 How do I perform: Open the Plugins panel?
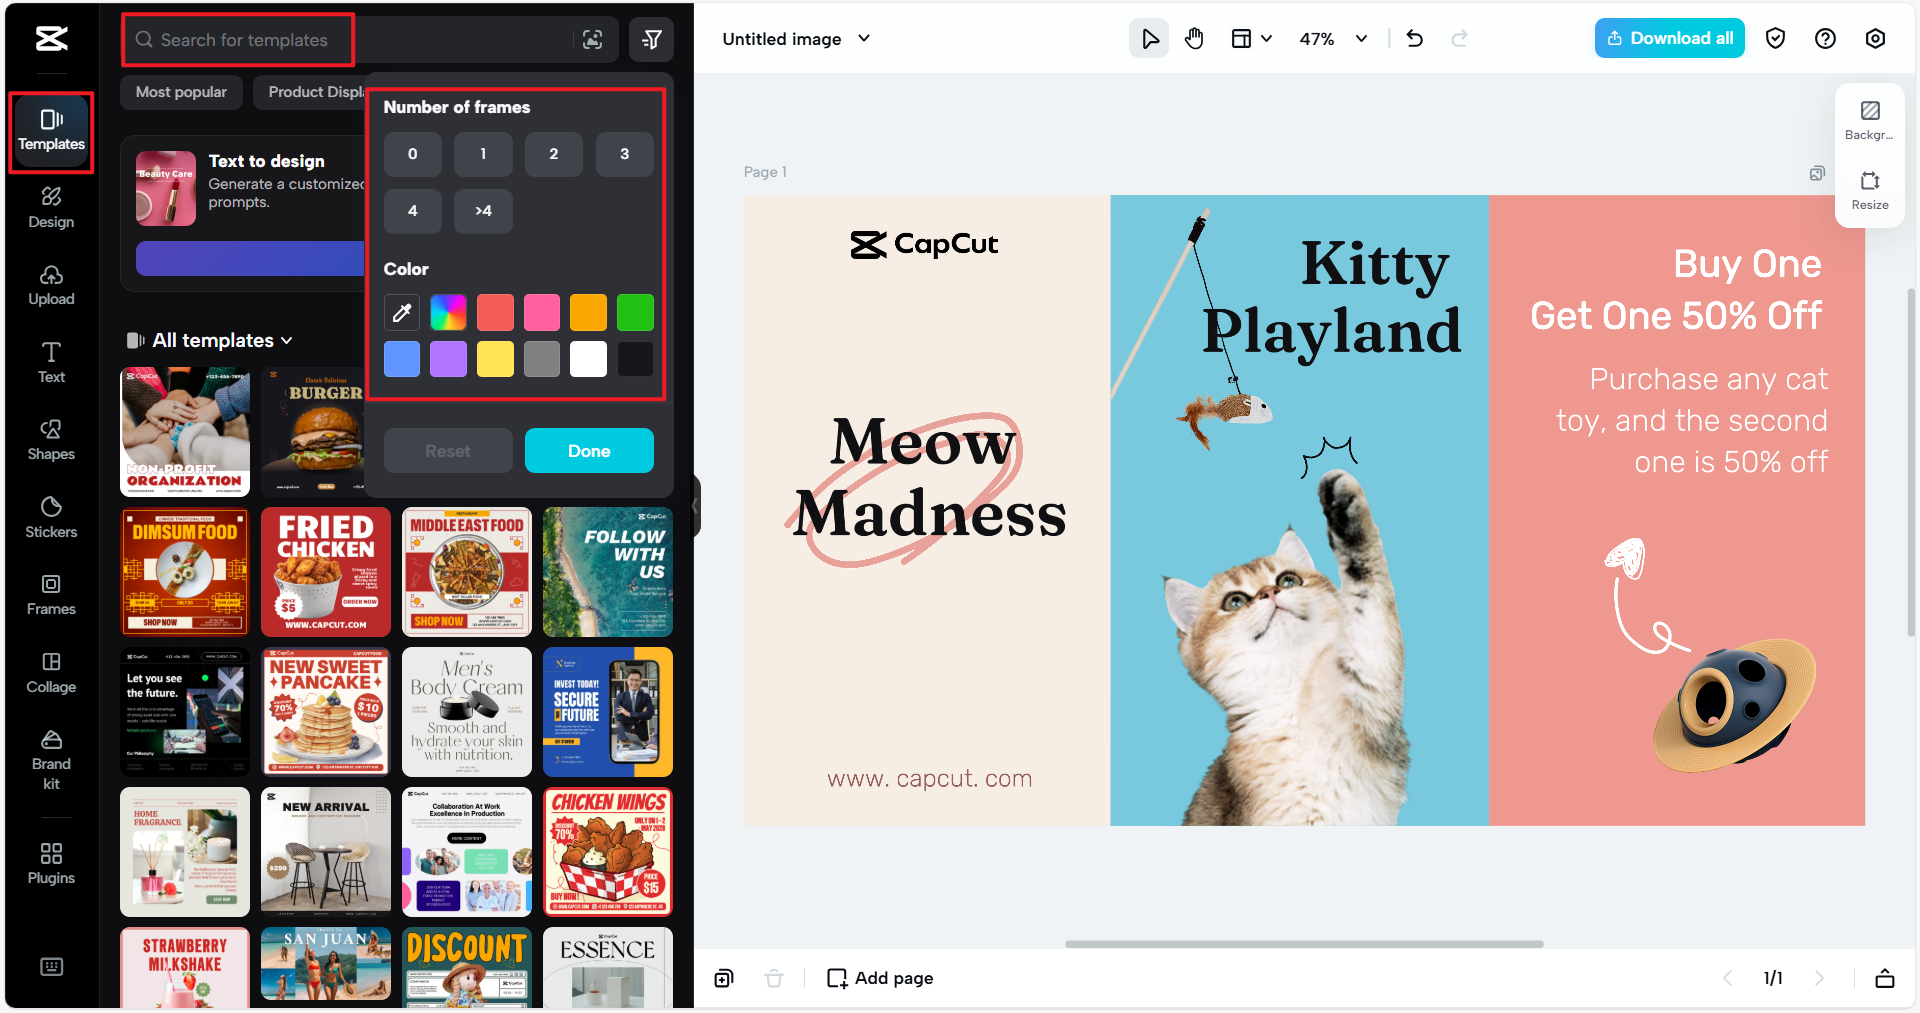point(51,864)
